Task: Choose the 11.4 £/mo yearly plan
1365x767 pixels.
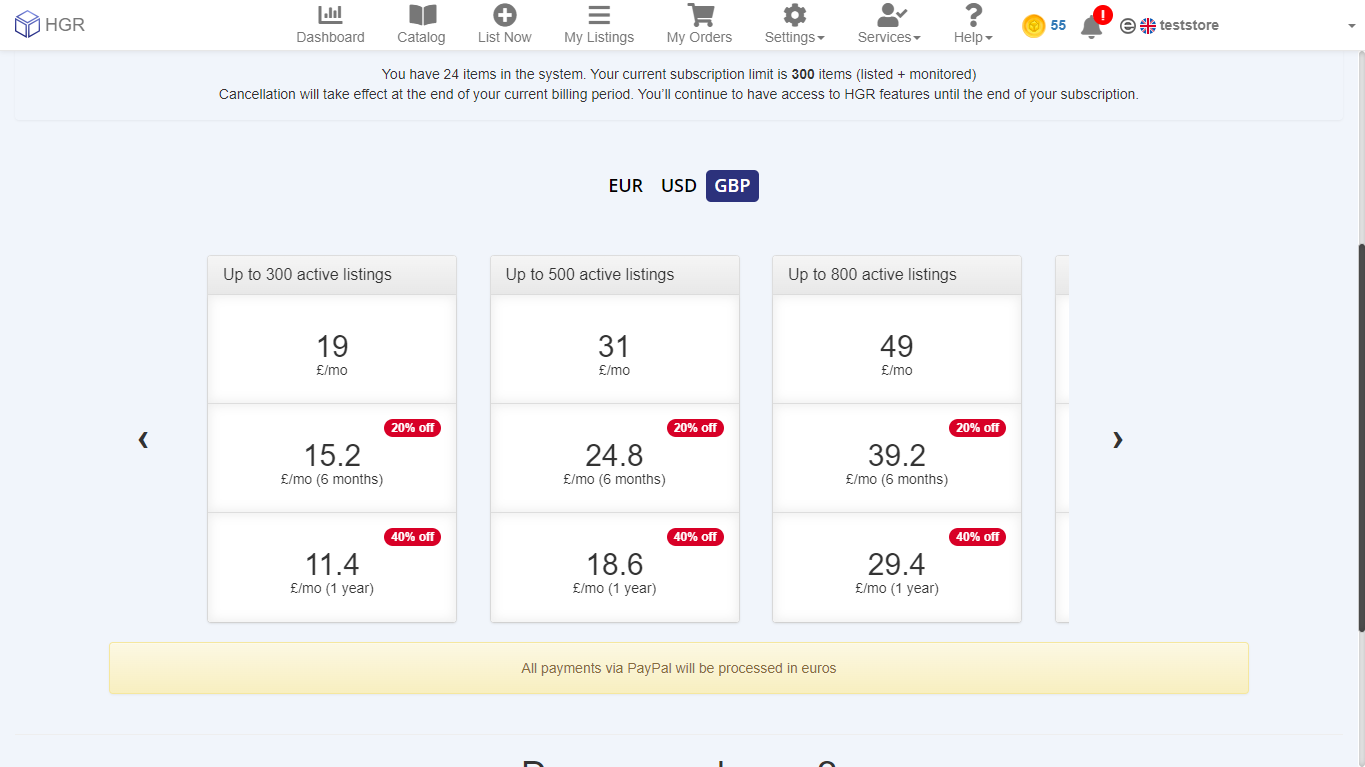Action: click(x=332, y=567)
